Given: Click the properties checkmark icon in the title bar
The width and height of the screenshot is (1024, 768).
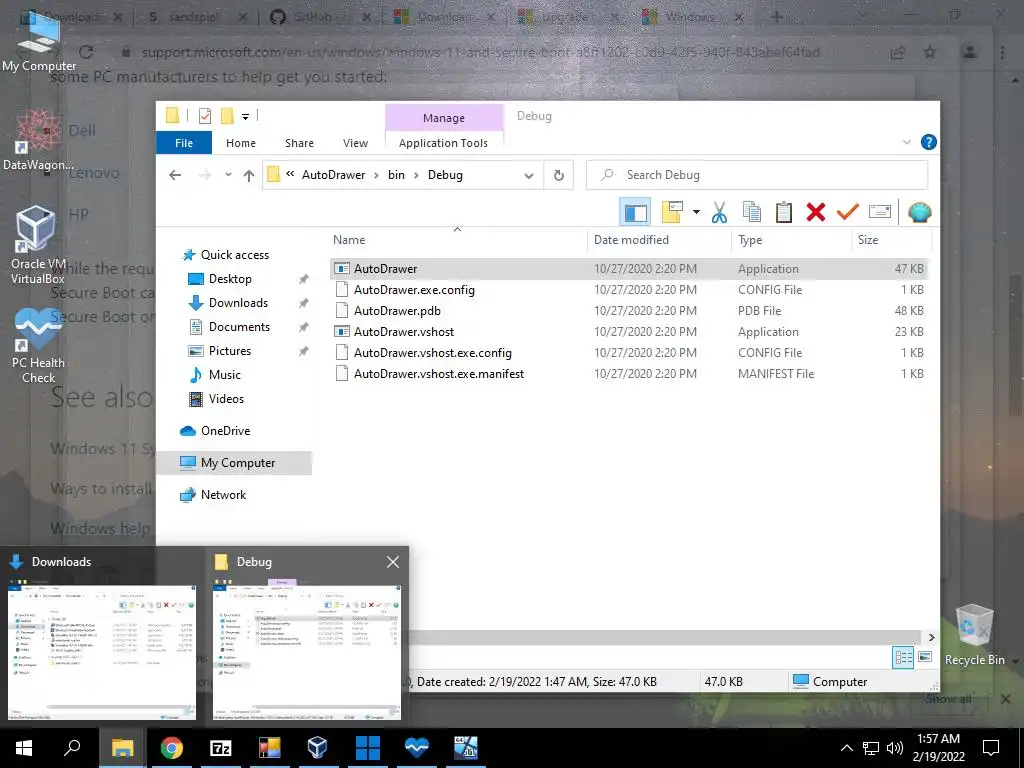Looking at the screenshot, I should [205, 116].
